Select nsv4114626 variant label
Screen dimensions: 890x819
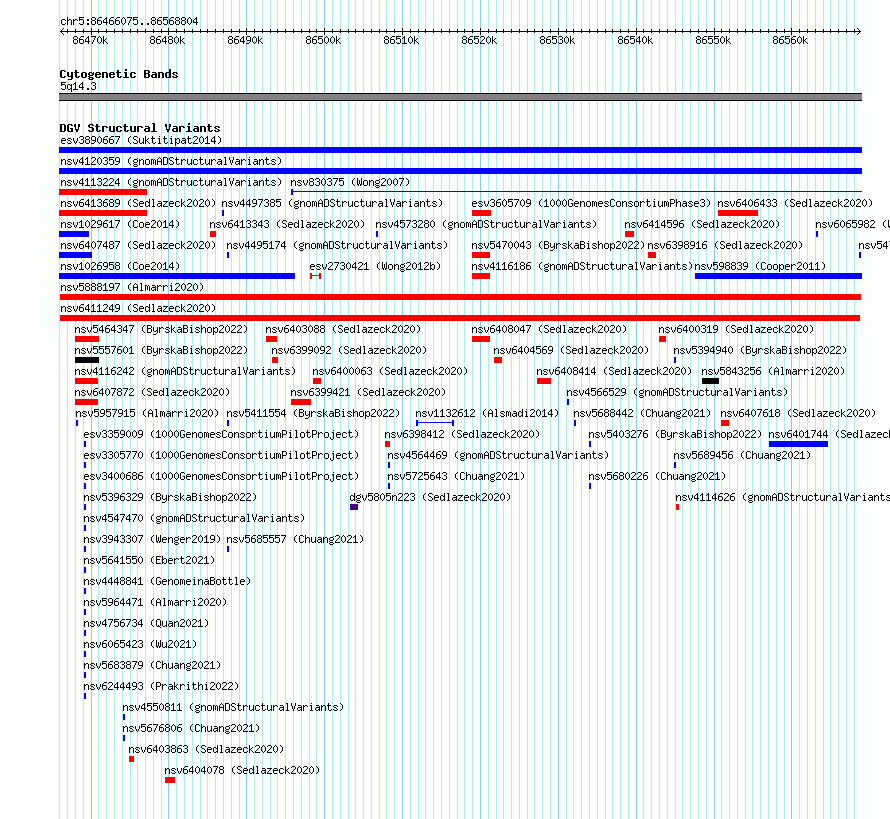(782, 497)
